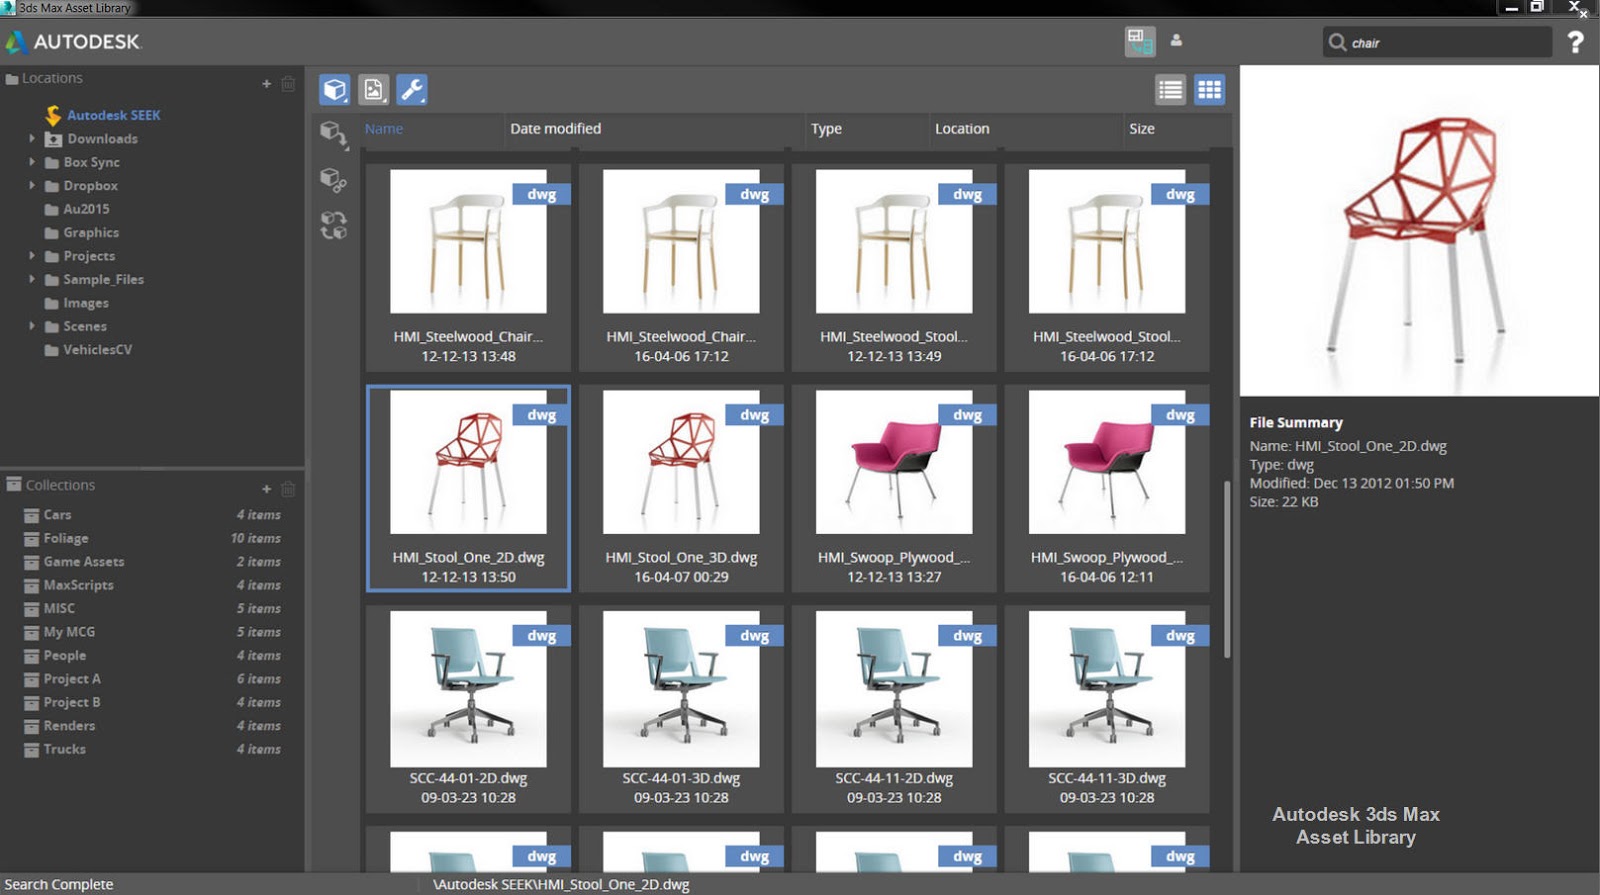Click the wrench tools filter icon
Screen dimensions: 1600x895
point(412,90)
